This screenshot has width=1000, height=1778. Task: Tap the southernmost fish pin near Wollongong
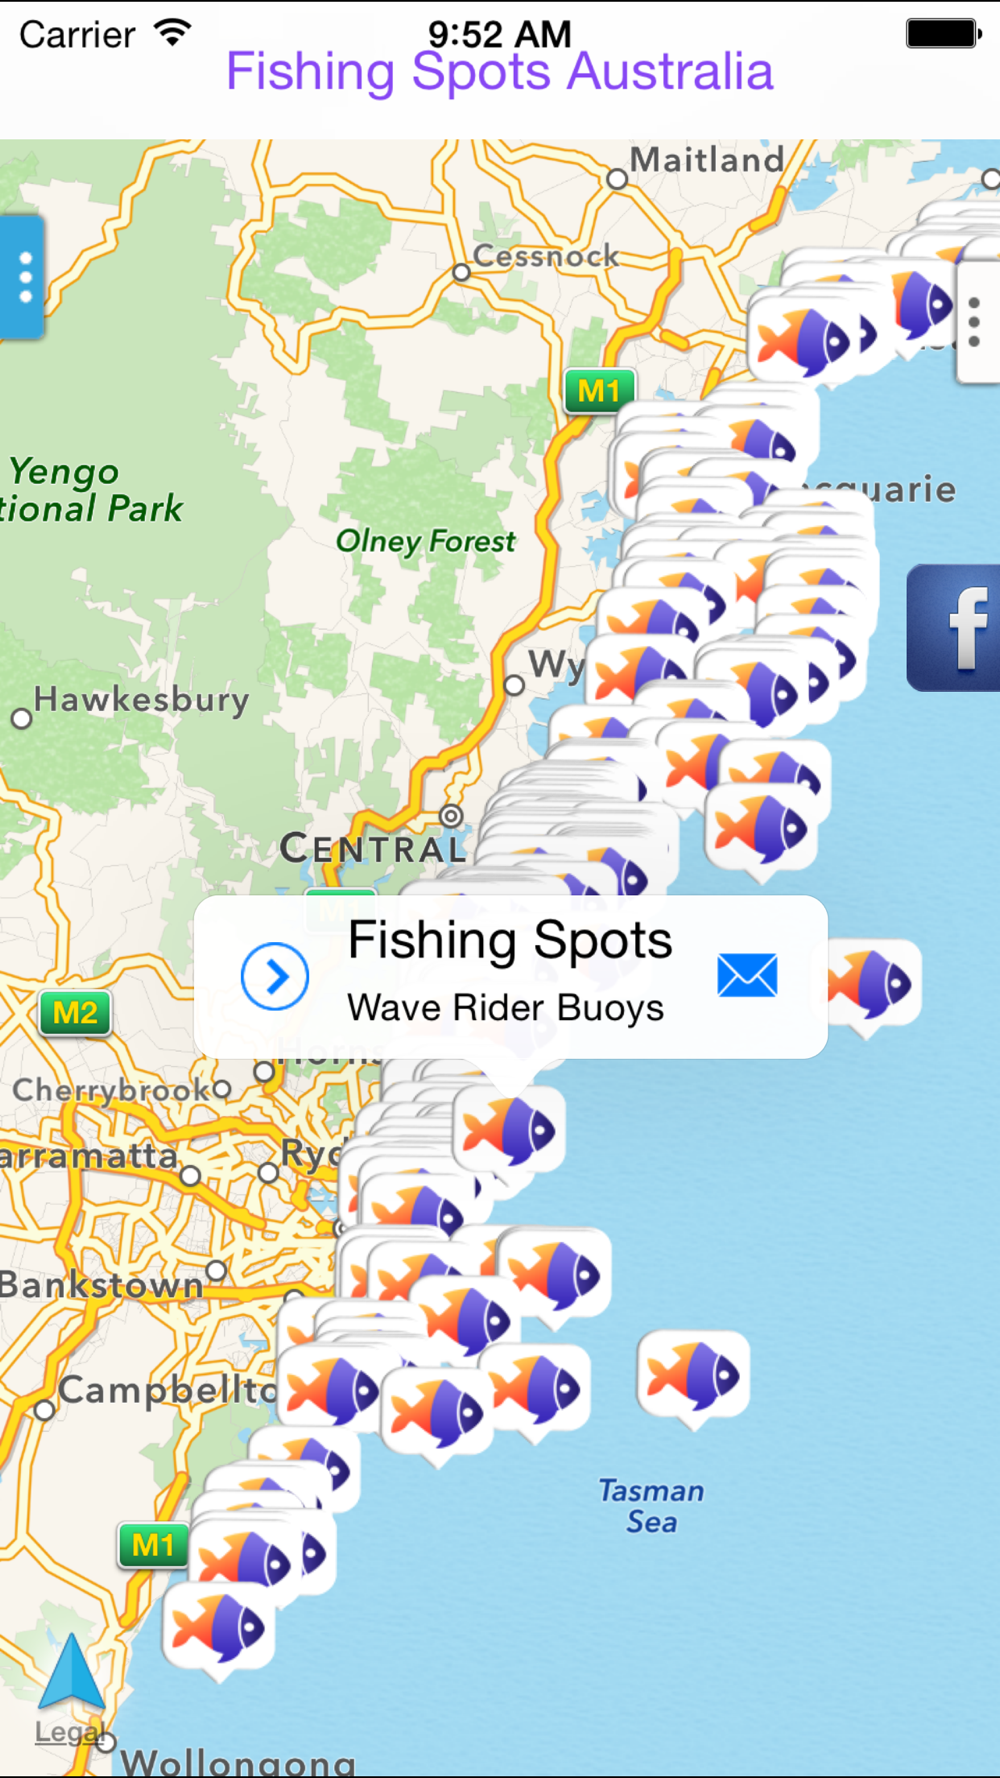pyautogui.click(x=218, y=1628)
